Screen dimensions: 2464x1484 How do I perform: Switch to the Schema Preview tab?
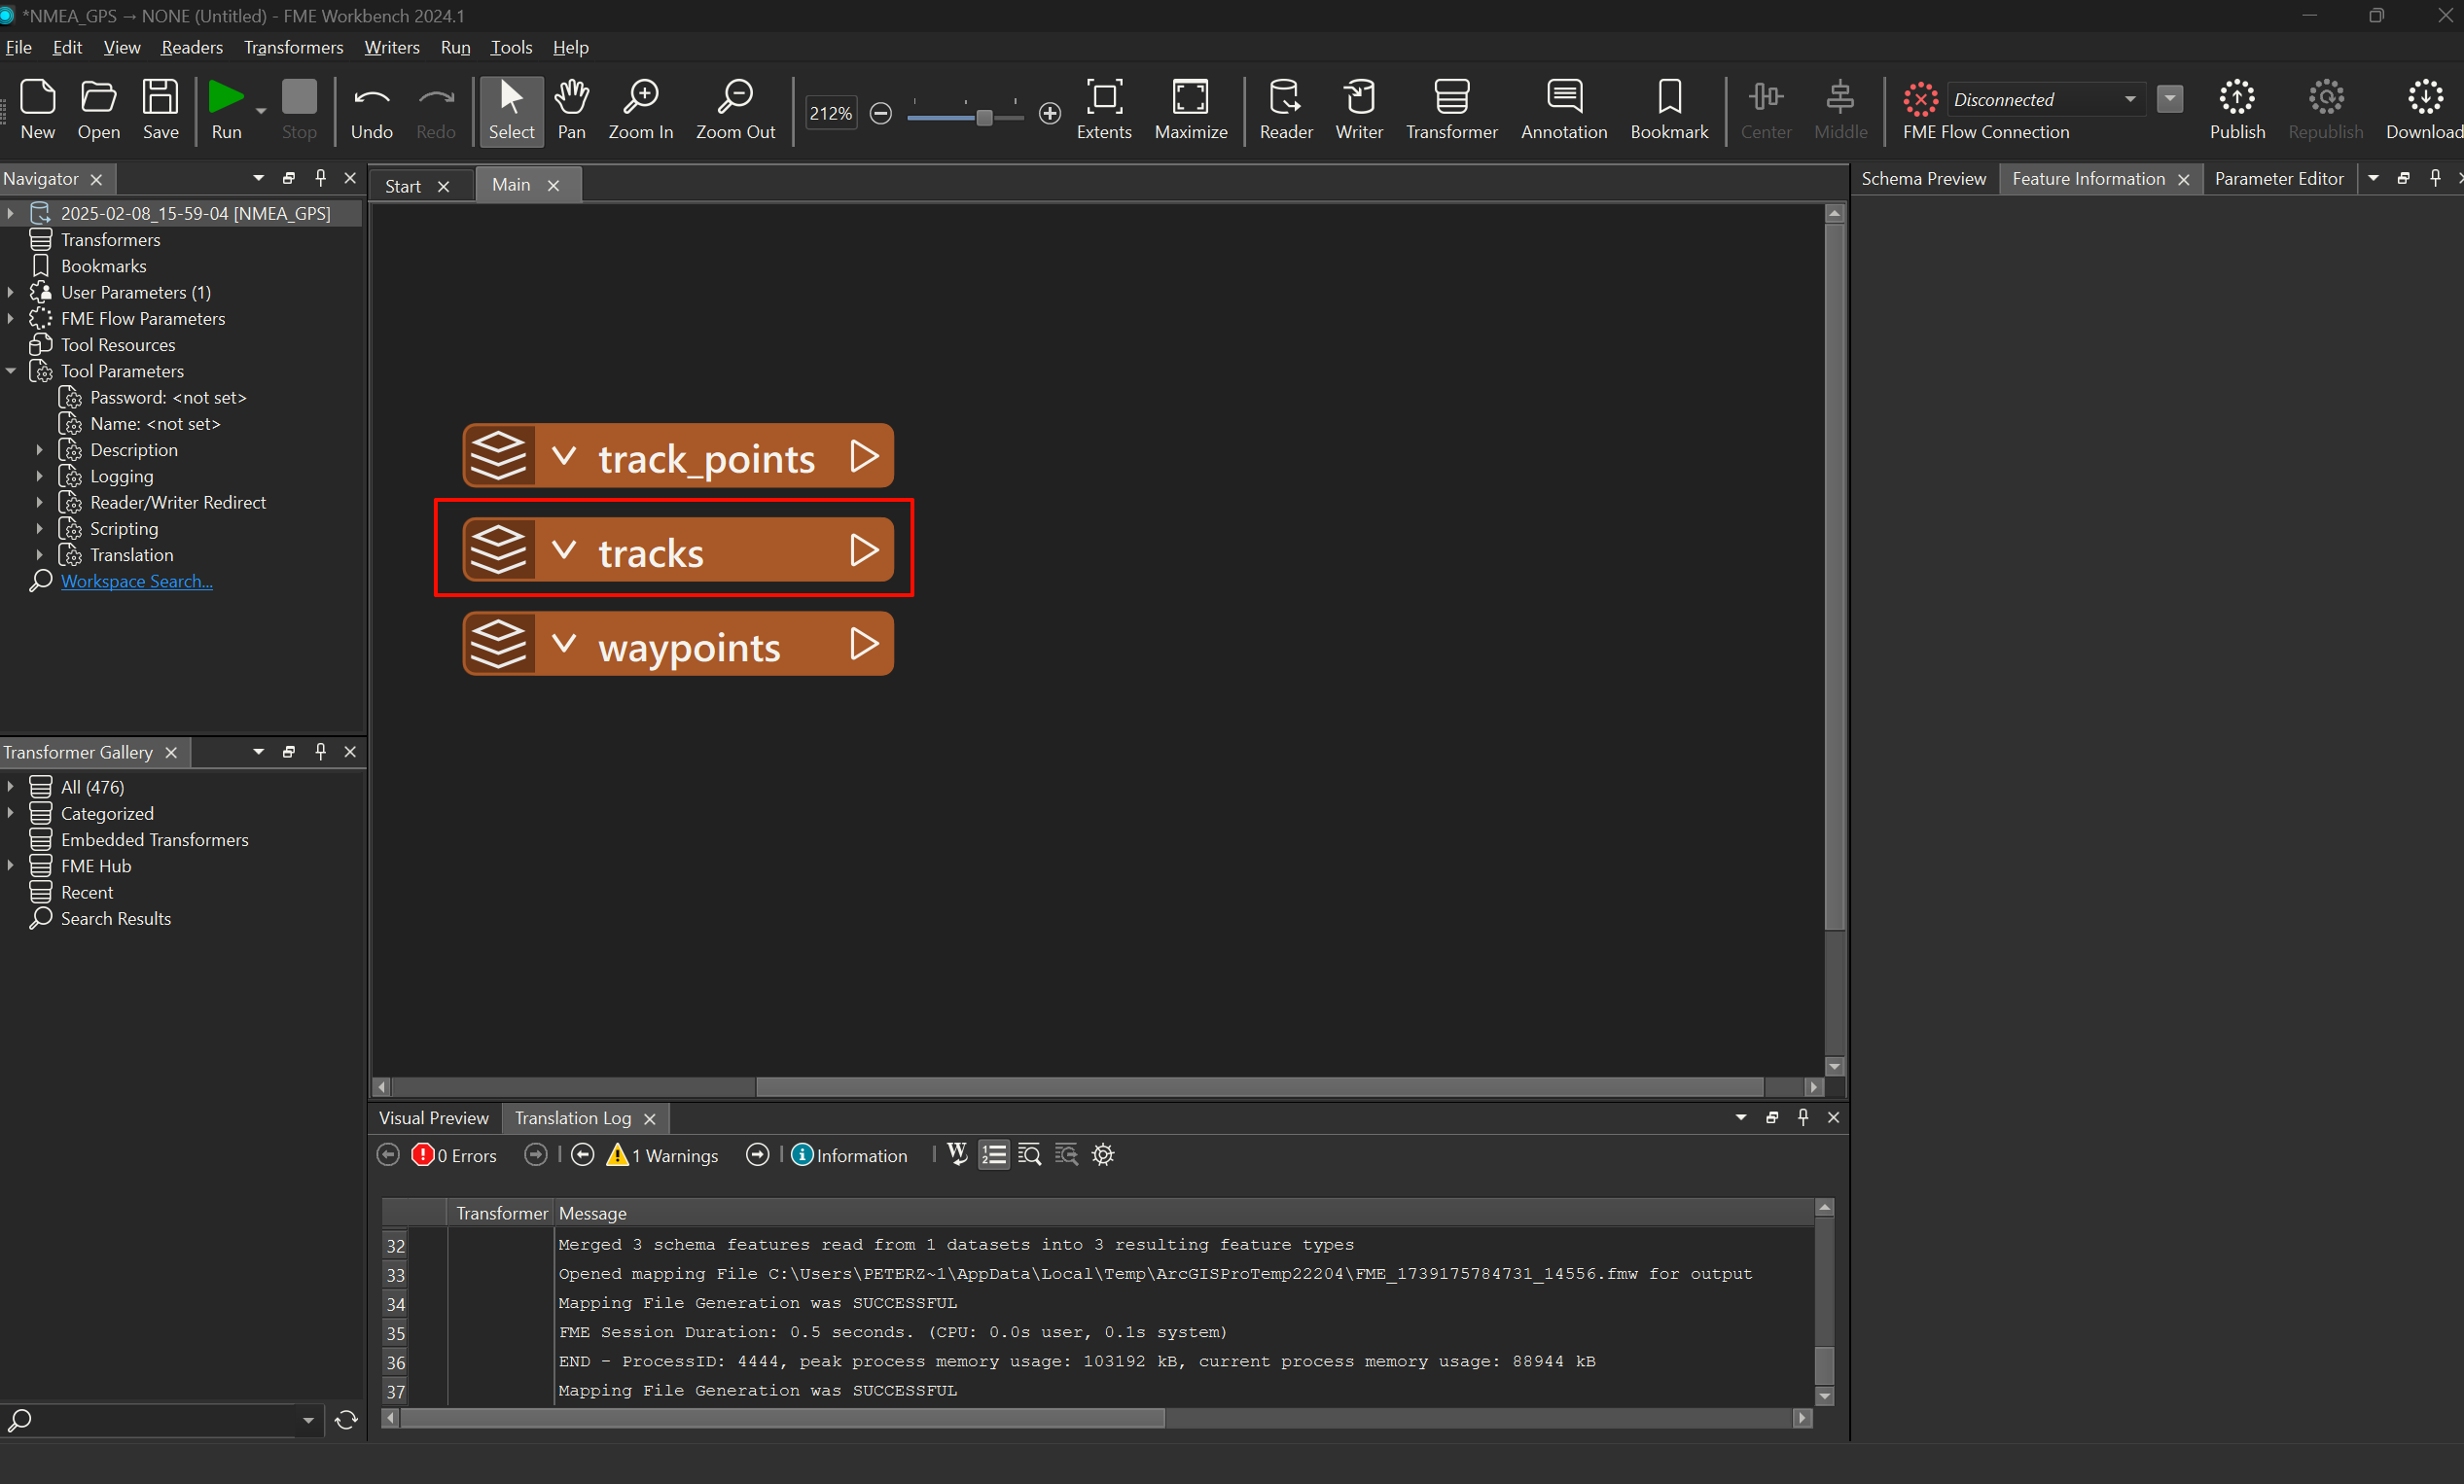[x=1923, y=178]
